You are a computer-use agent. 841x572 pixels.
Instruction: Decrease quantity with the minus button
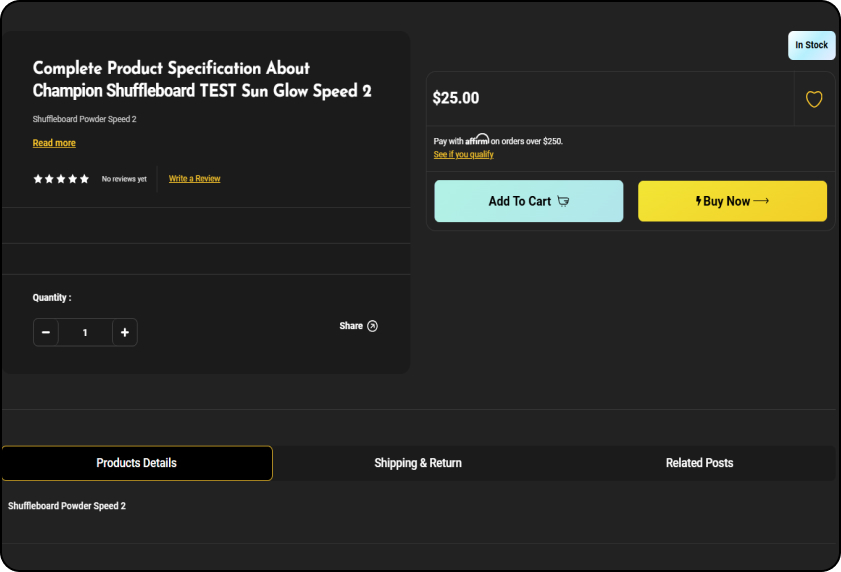tap(46, 332)
